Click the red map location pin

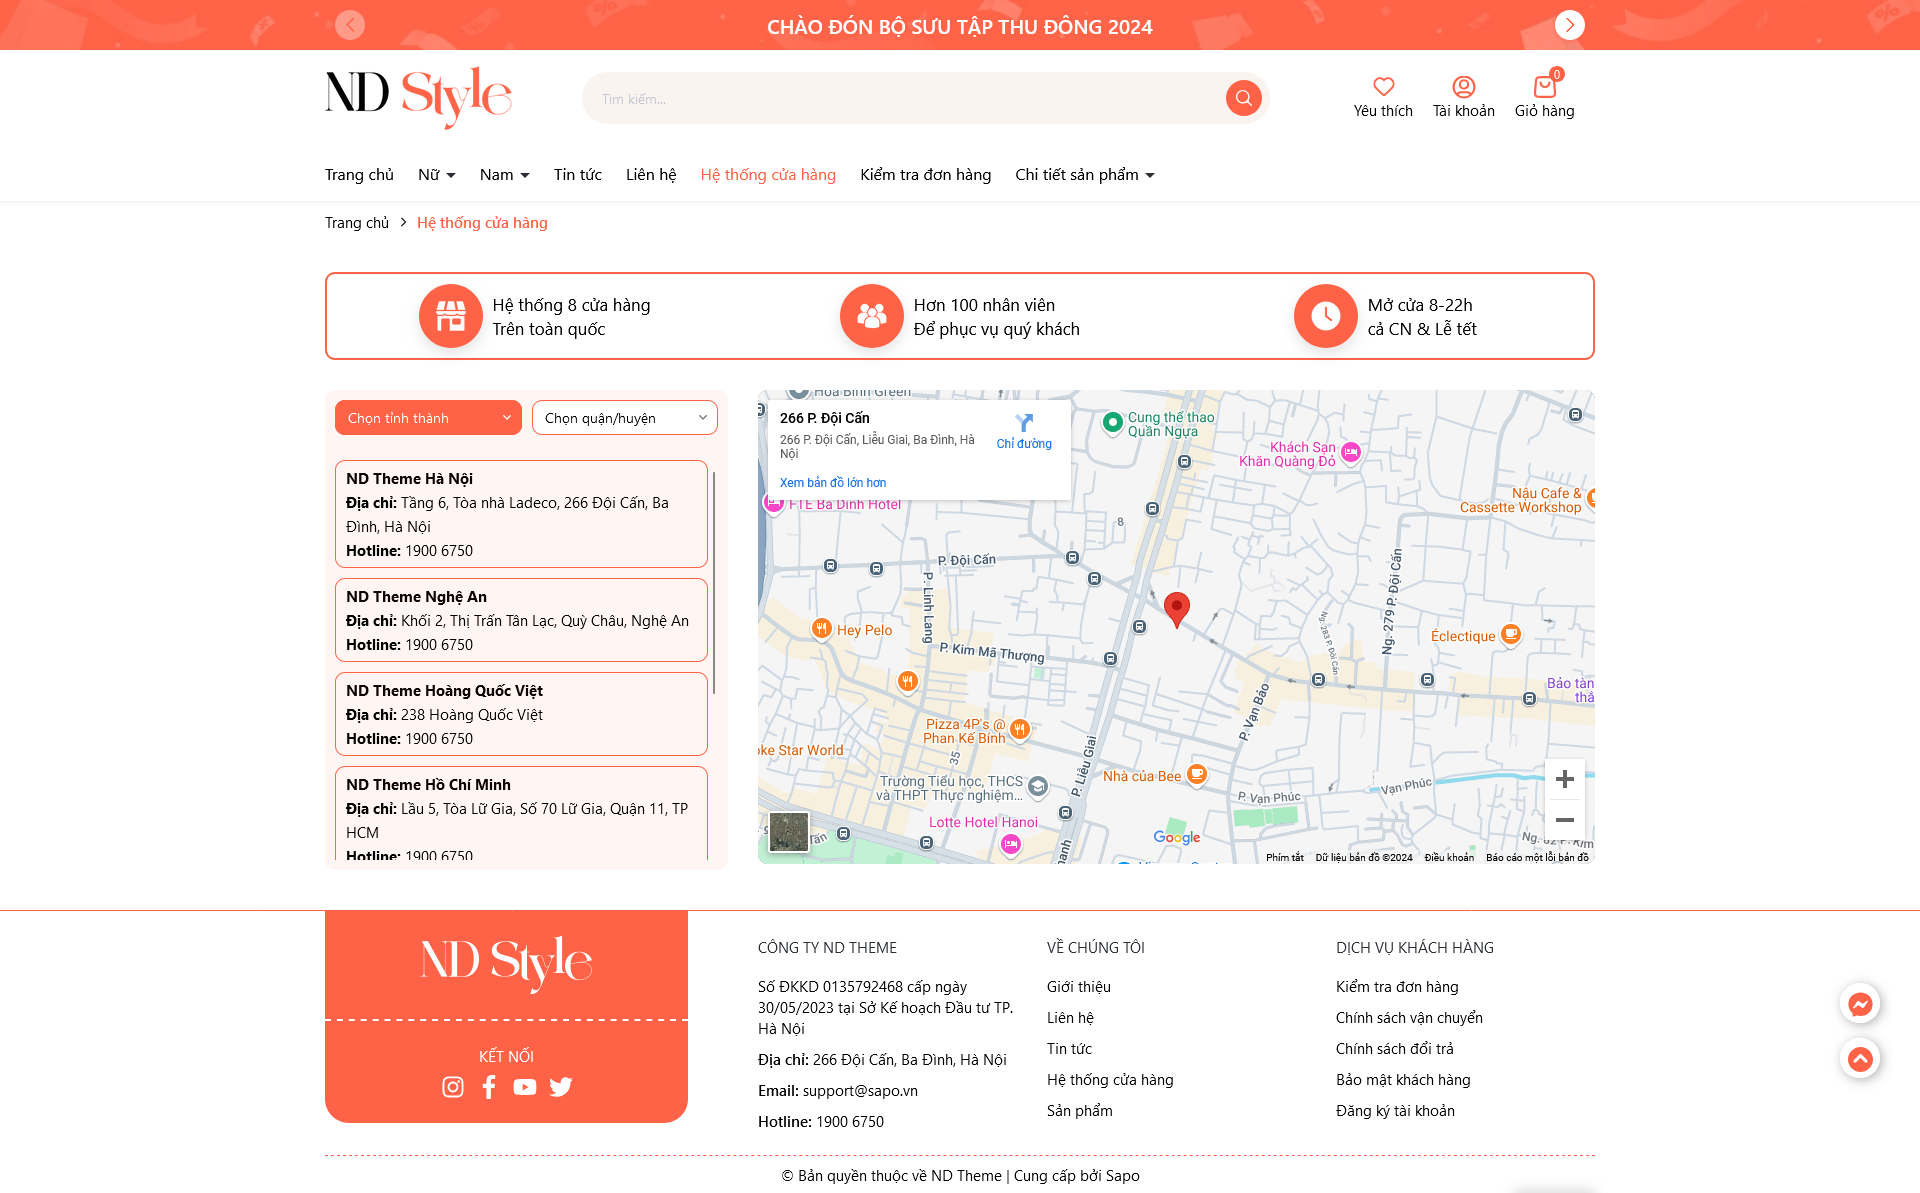[1177, 609]
